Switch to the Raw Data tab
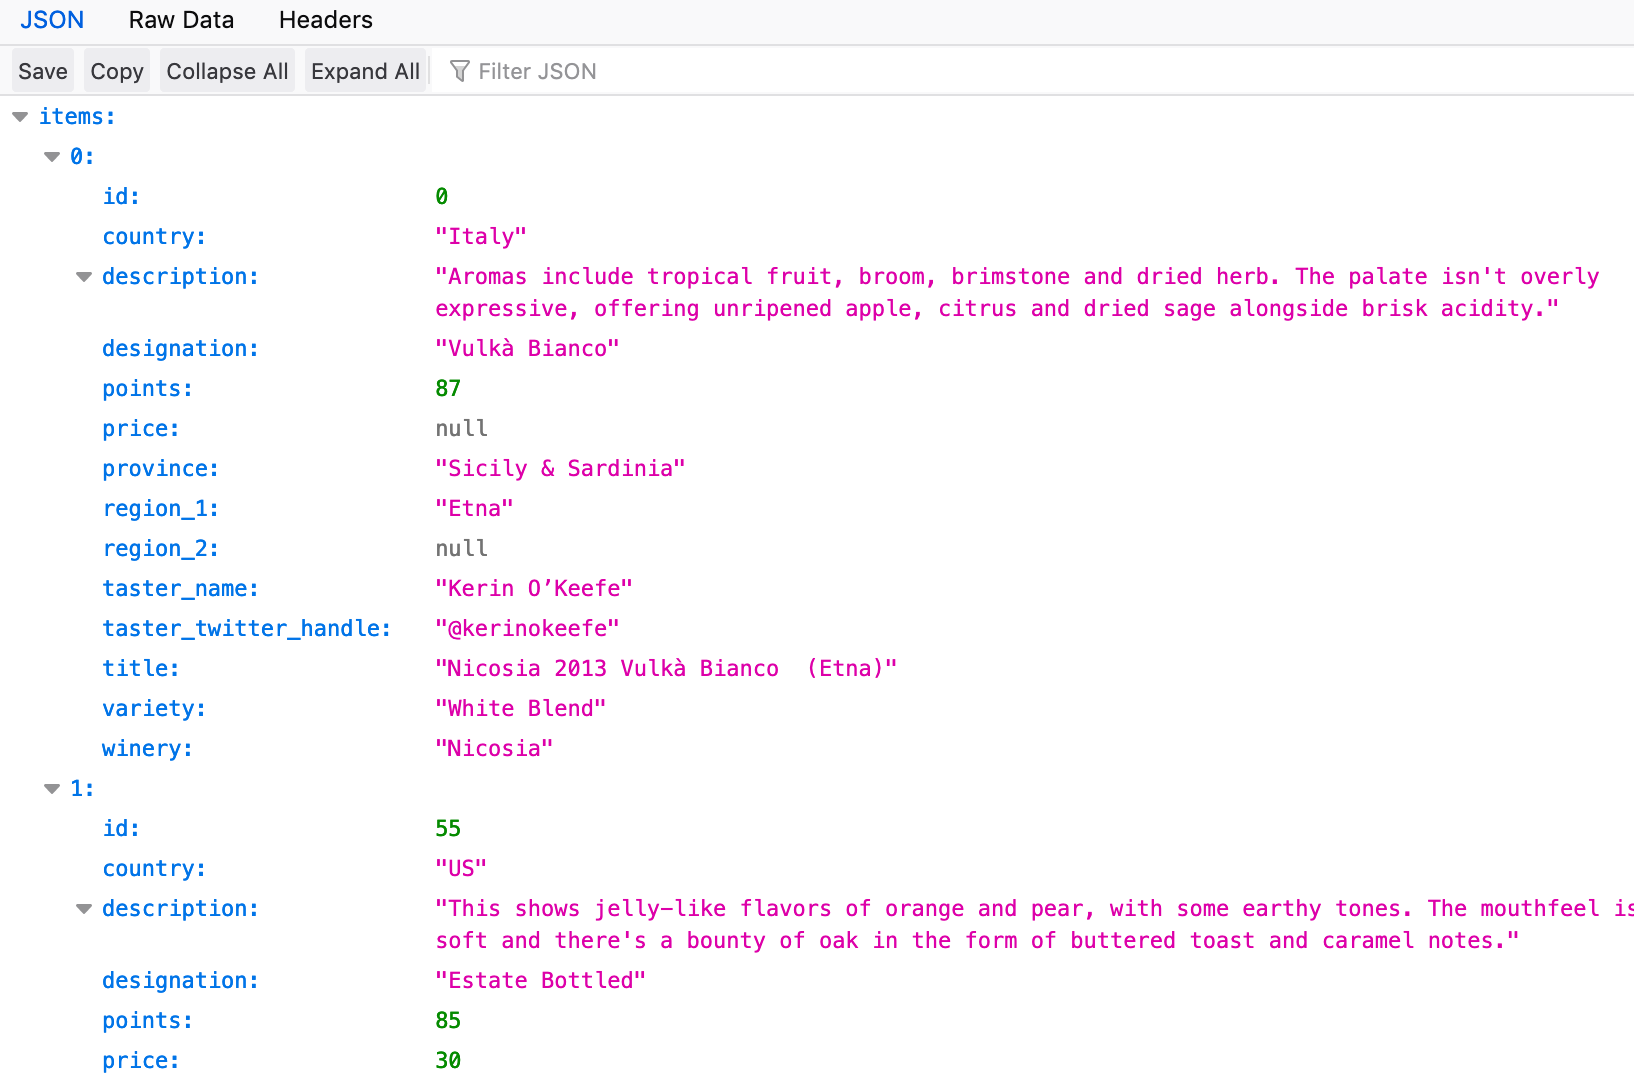The height and width of the screenshot is (1080, 1634). coord(181,19)
